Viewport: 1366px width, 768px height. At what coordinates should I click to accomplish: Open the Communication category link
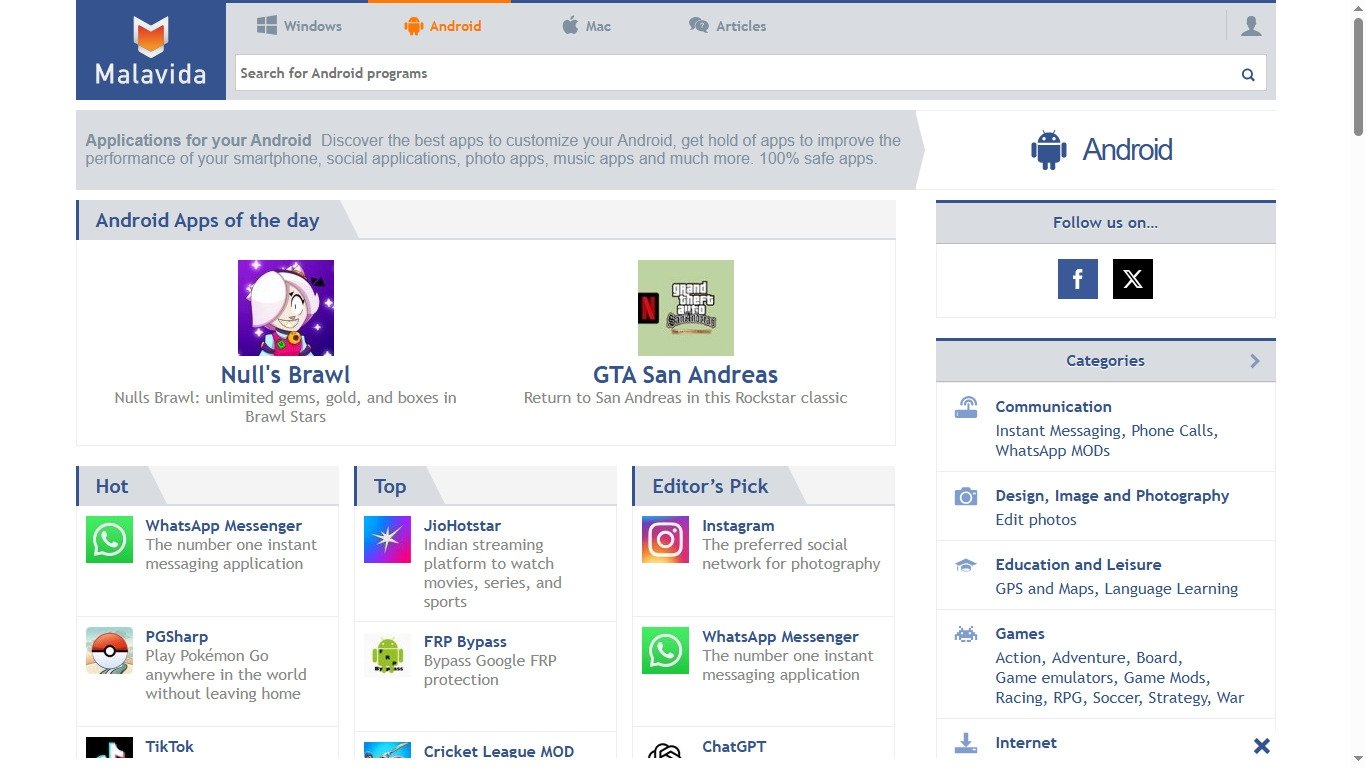pyautogui.click(x=1053, y=407)
